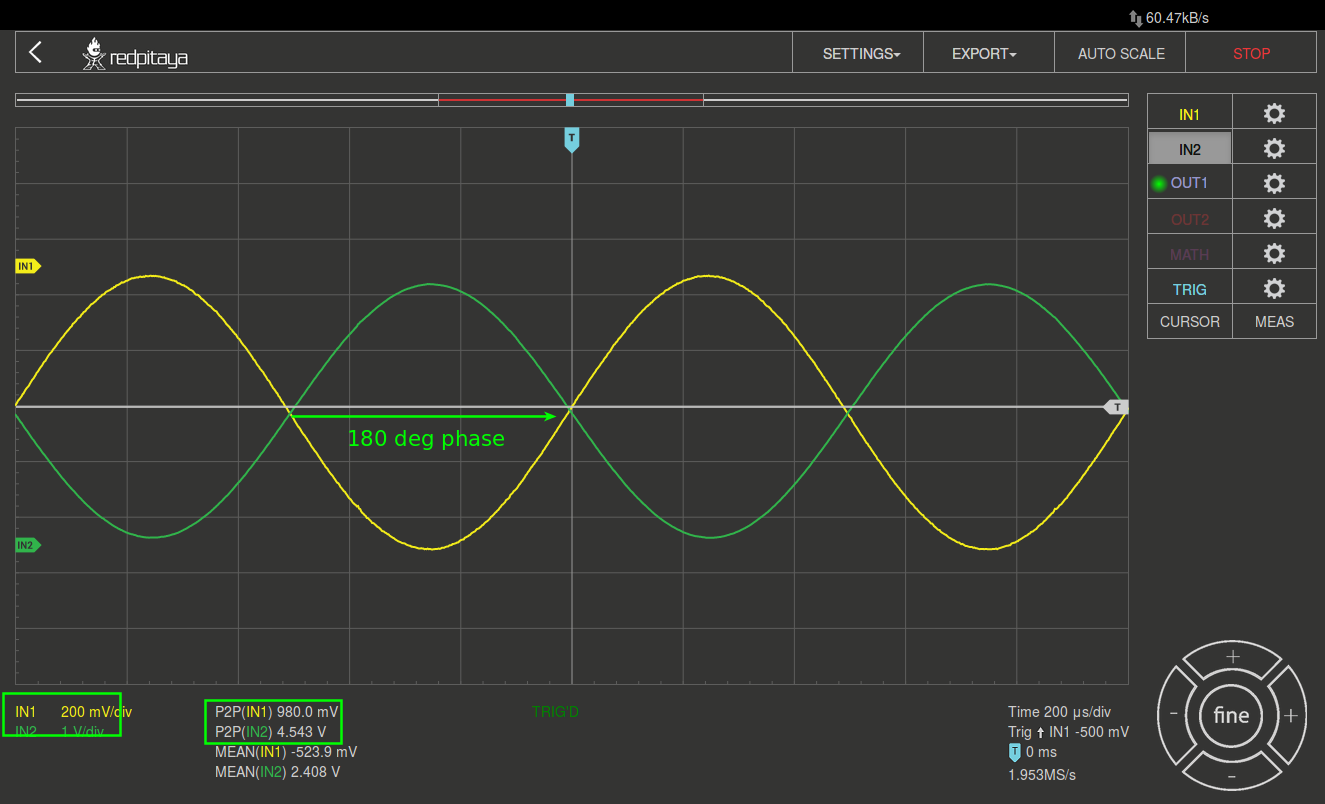Click the 1.953MS/s sample rate readout
This screenshot has height=804, width=1325.
point(1042,775)
